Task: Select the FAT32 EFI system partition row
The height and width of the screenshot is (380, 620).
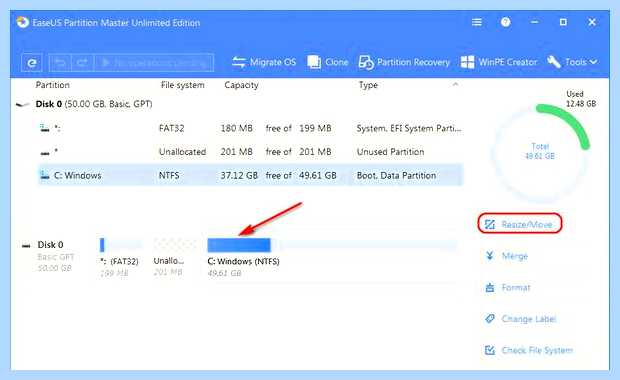Action: (250, 128)
